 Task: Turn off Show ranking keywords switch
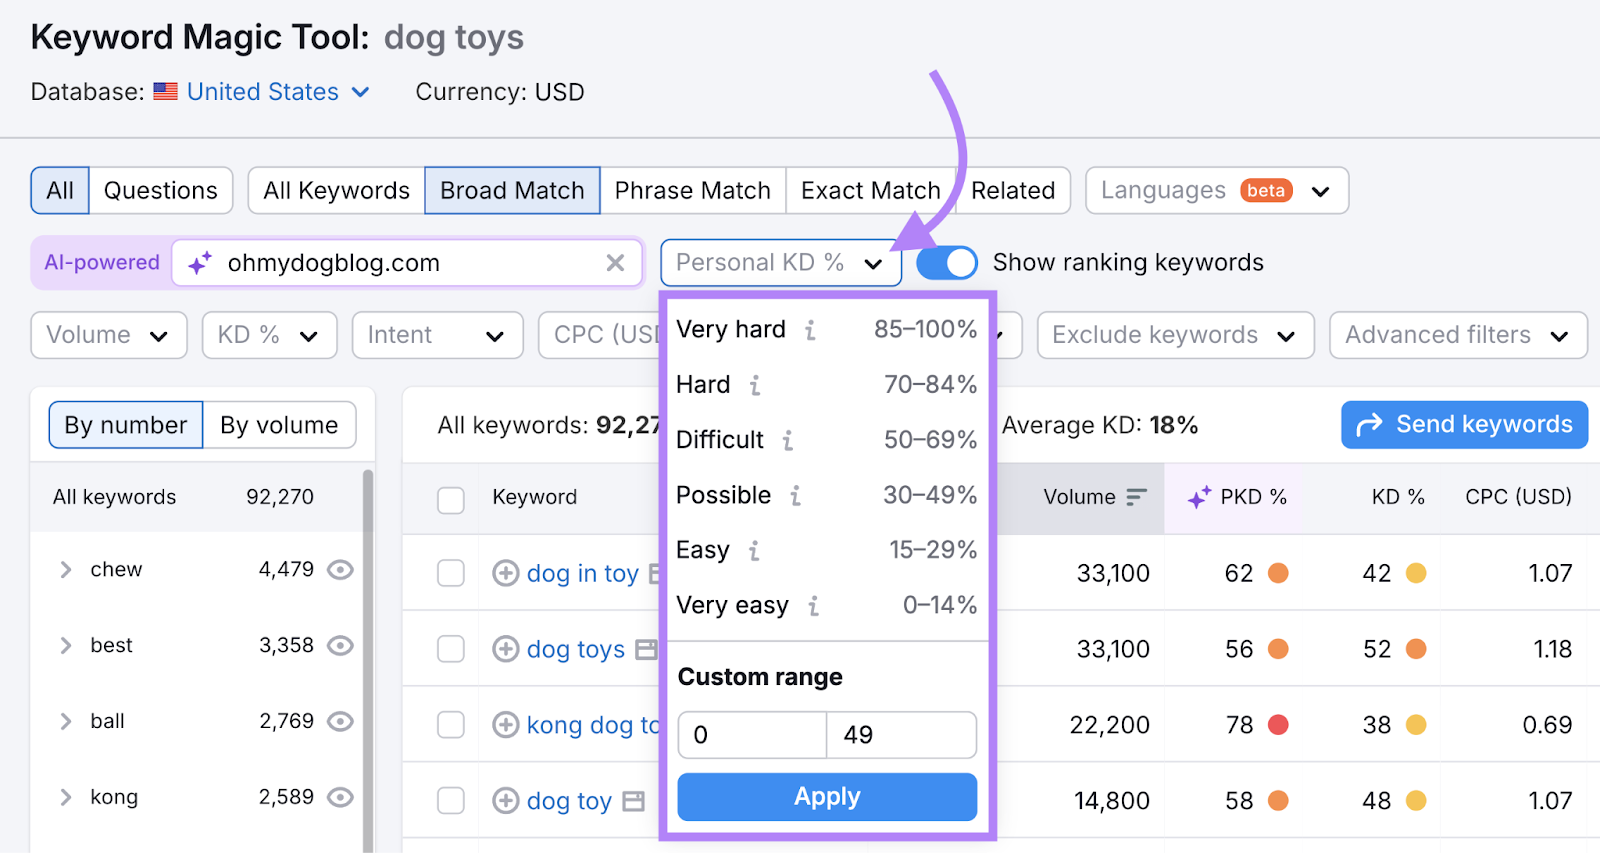click(946, 263)
